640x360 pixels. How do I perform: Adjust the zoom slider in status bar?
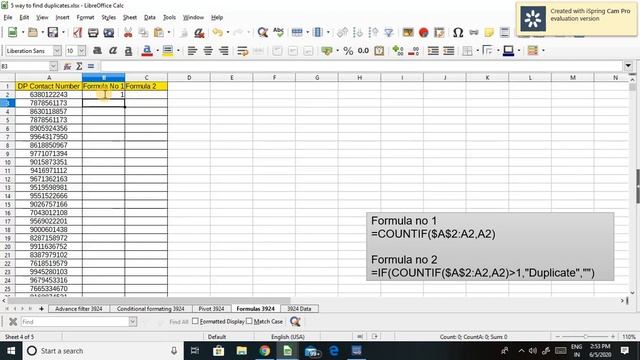coord(585,336)
